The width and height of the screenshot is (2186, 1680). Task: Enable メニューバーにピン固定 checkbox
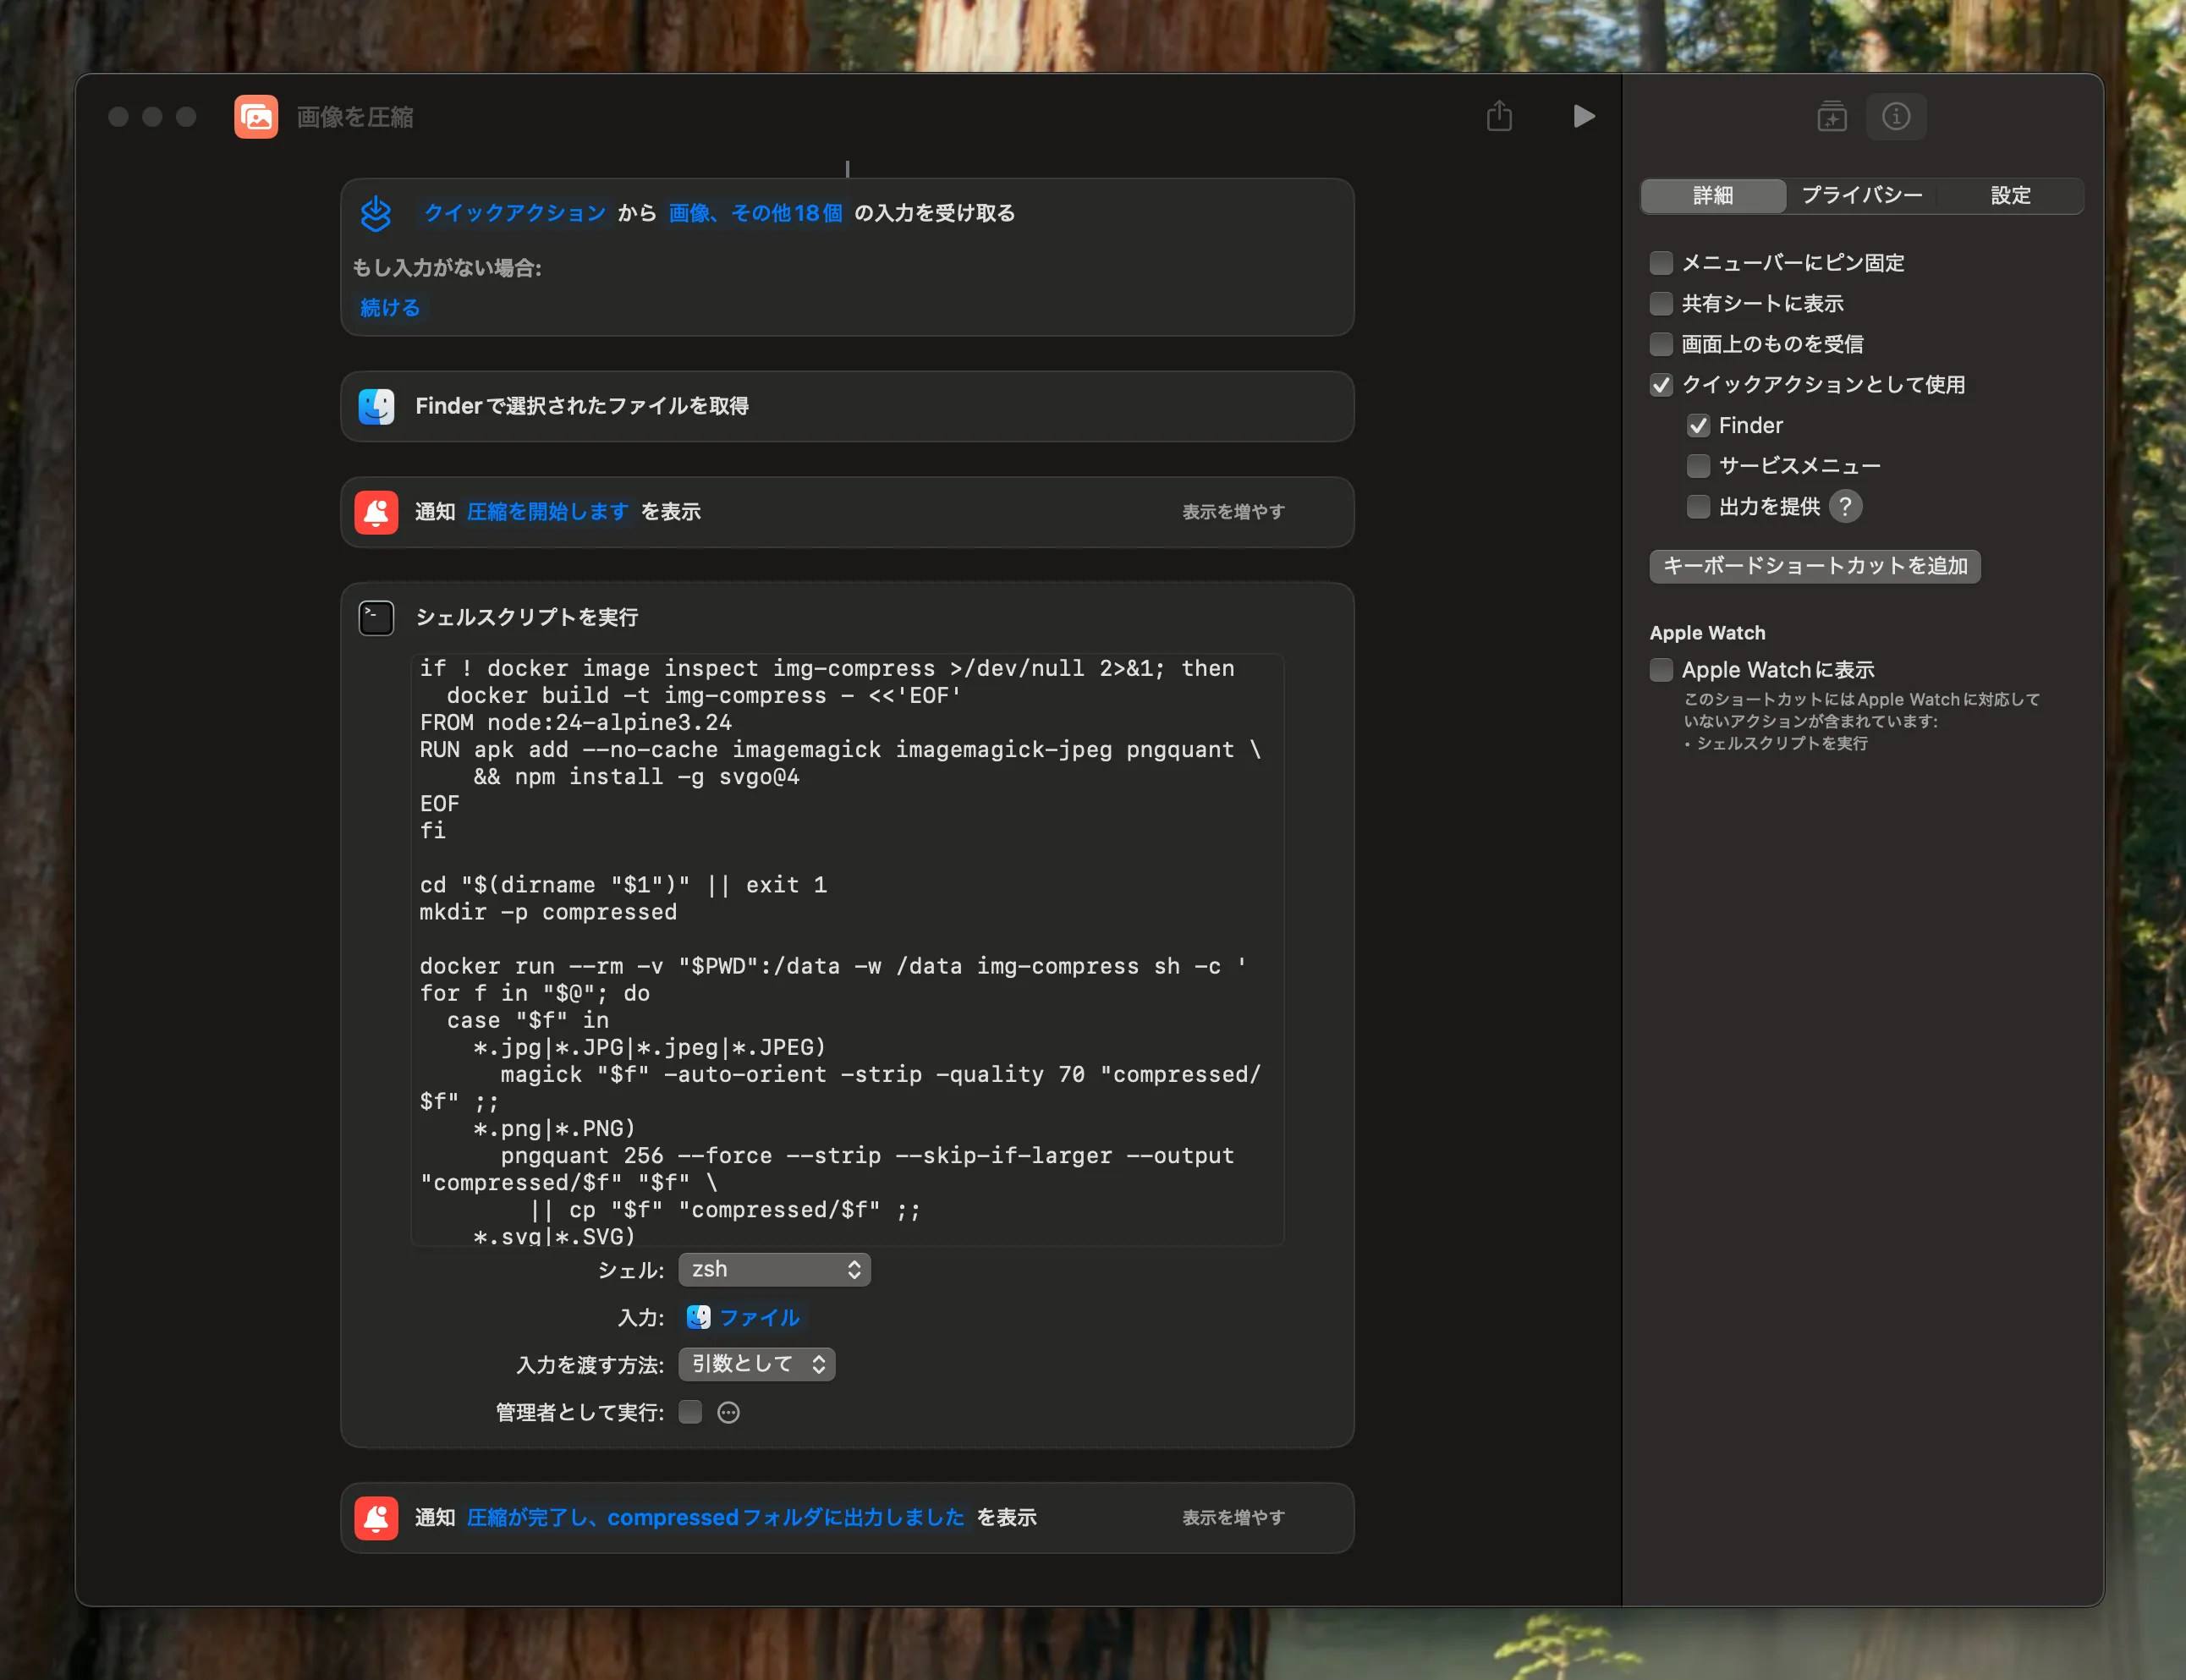pyautogui.click(x=1661, y=263)
